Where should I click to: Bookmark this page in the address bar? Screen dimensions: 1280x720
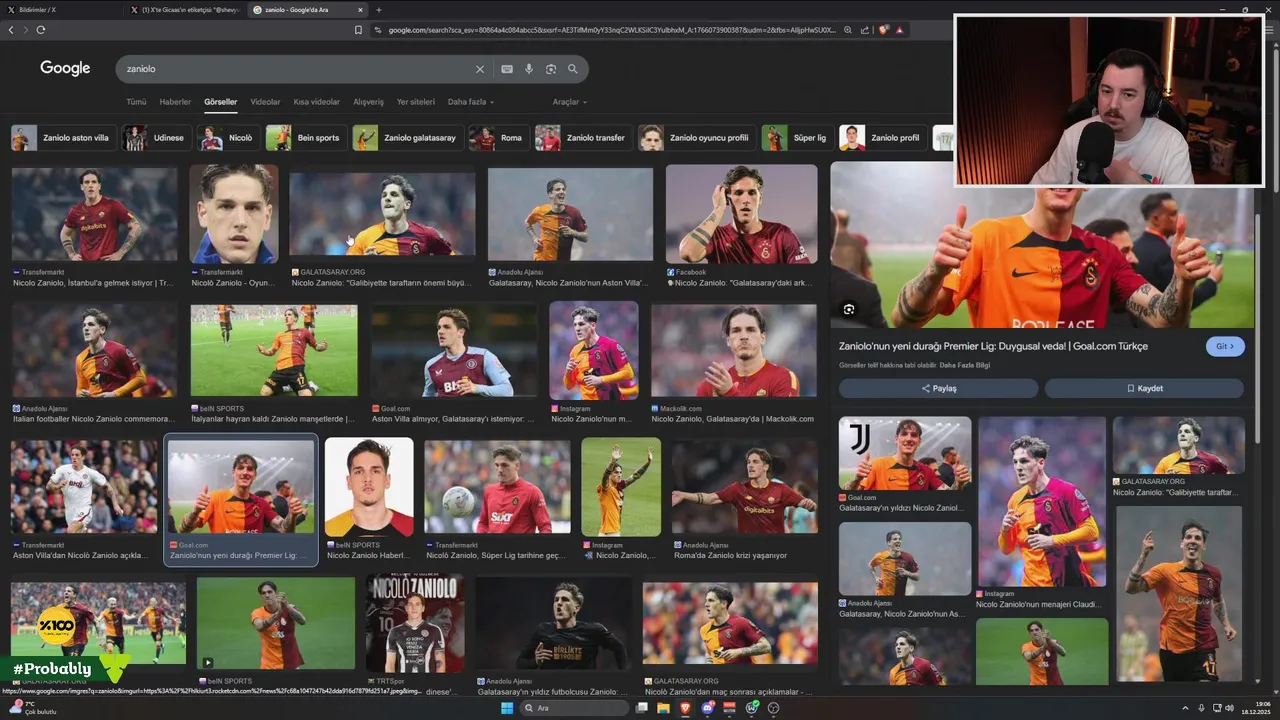point(358,30)
